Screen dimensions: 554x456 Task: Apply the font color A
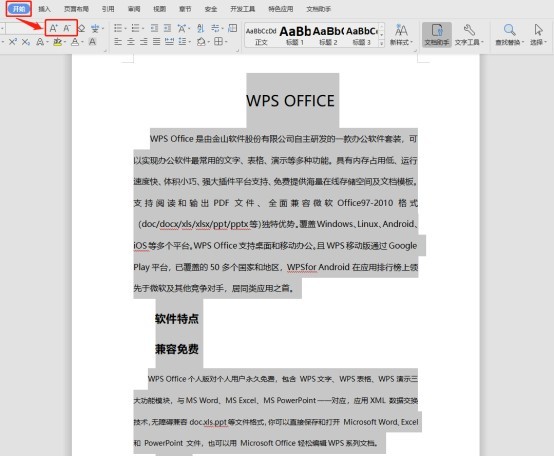click(75, 42)
